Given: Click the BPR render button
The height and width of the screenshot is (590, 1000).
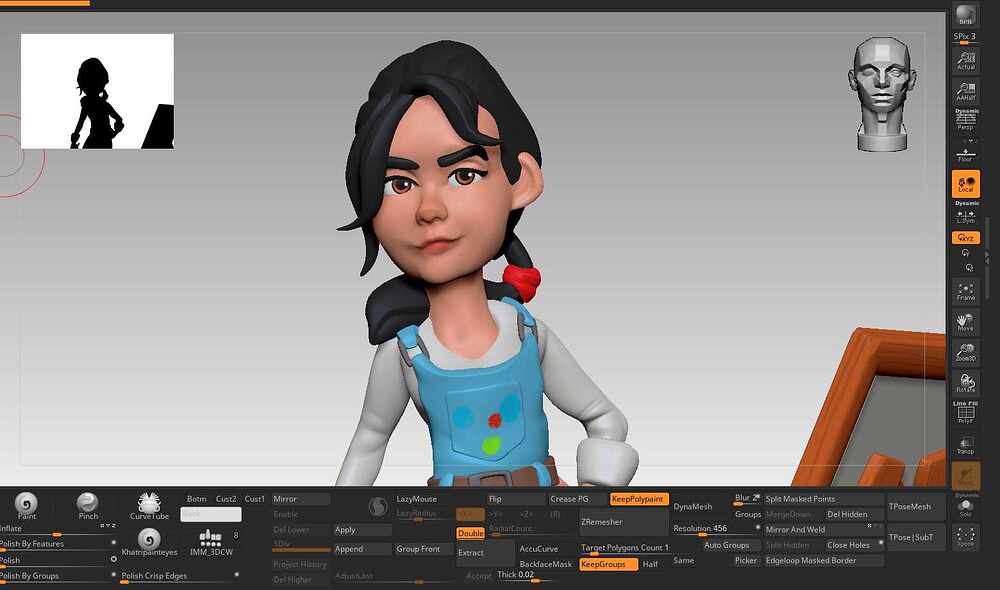Looking at the screenshot, I should [x=966, y=14].
